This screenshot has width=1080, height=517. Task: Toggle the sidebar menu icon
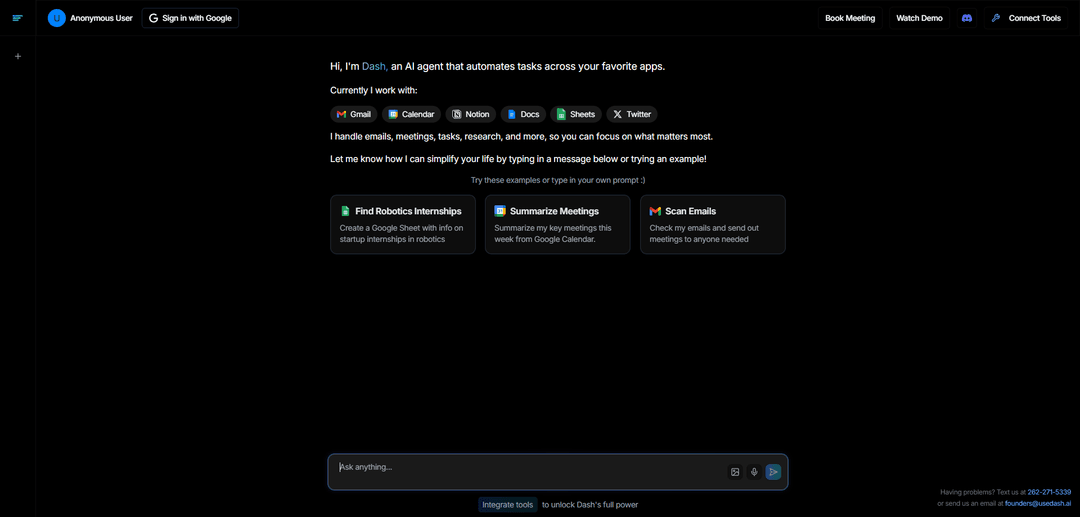18,18
